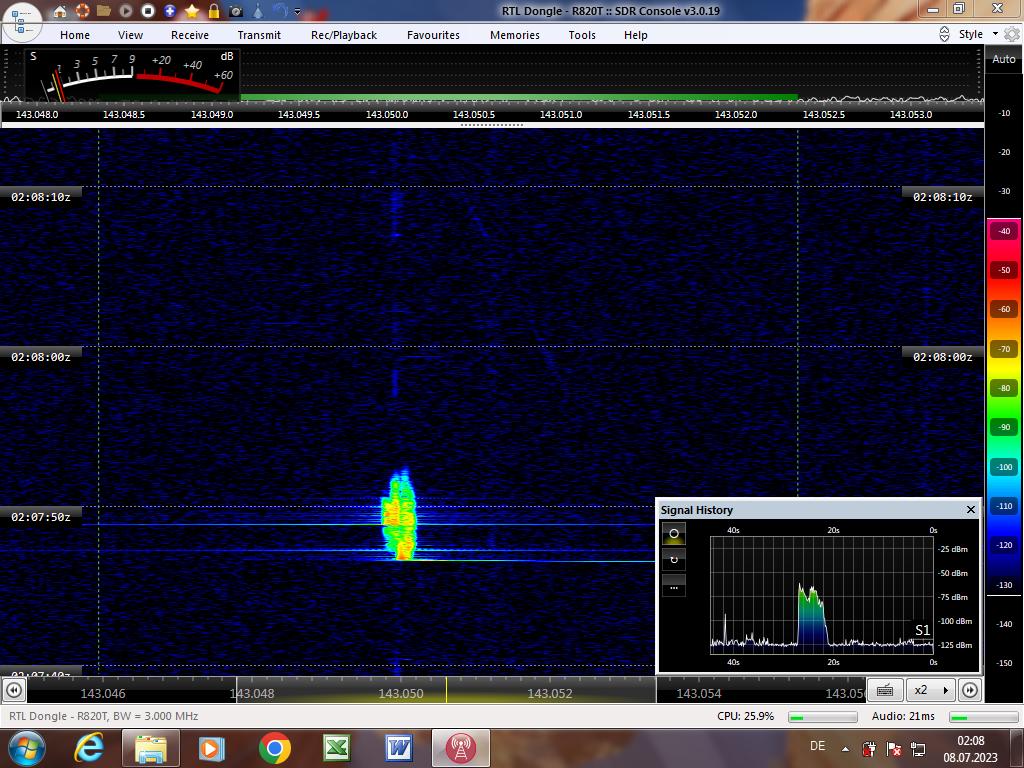
Task: Open the Memories ribbon tab
Action: click(x=515, y=35)
